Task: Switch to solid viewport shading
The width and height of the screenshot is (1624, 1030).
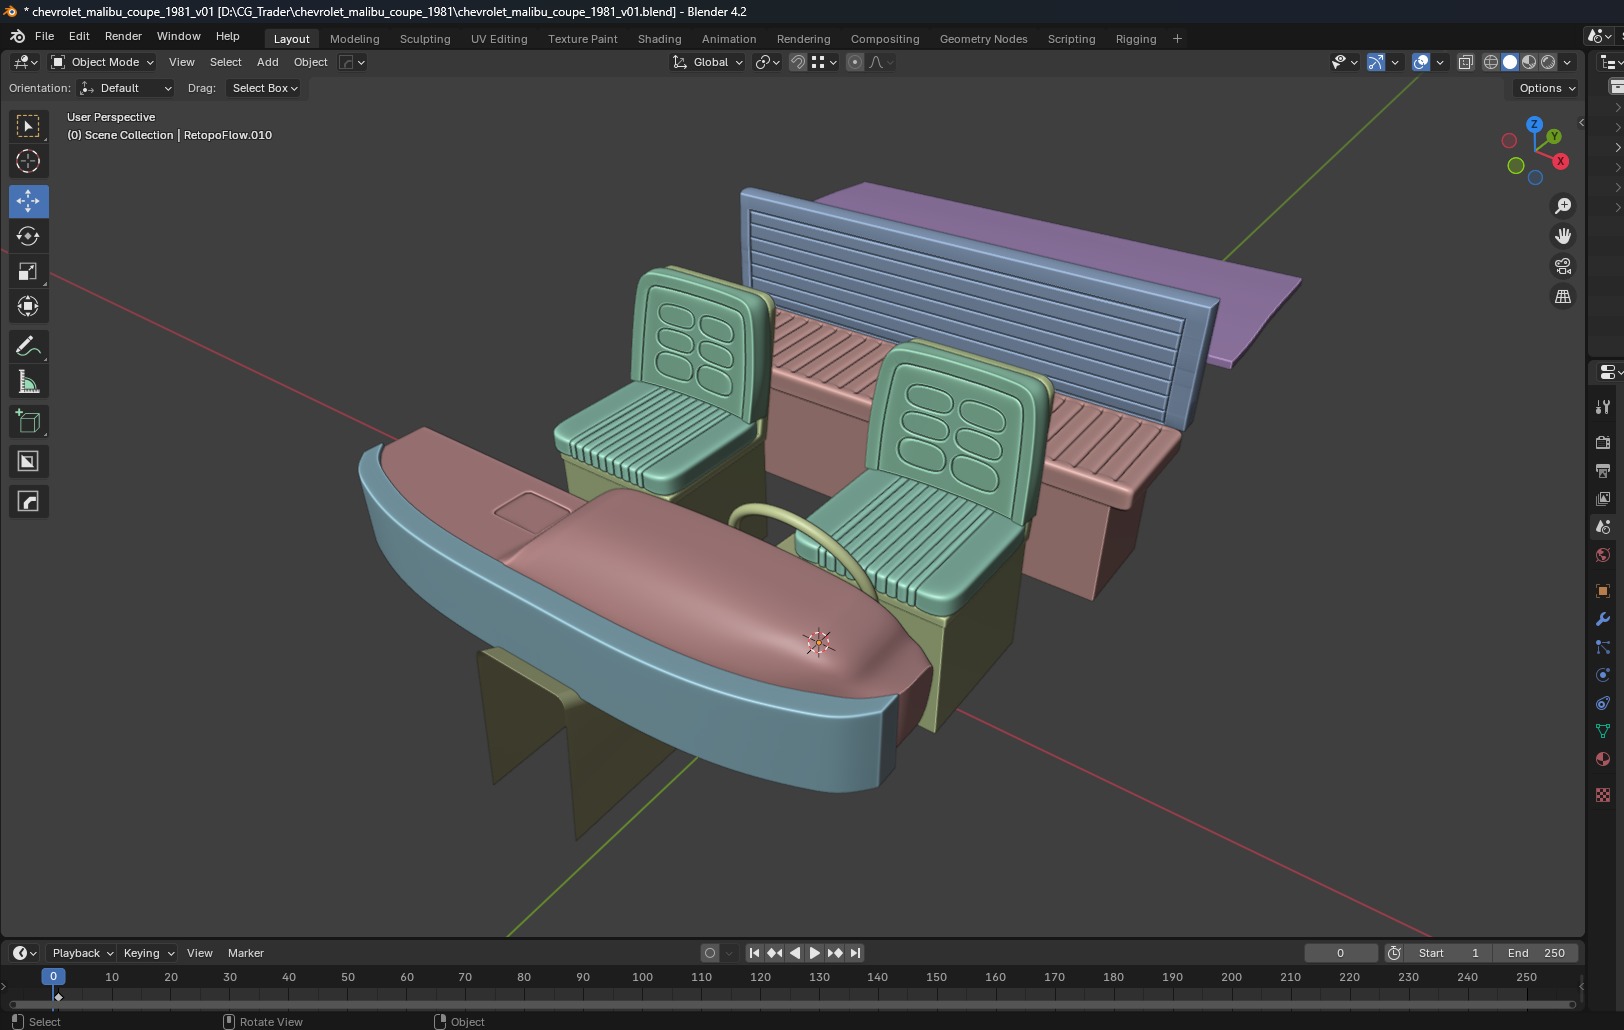Action: click(x=1510, y=62)
